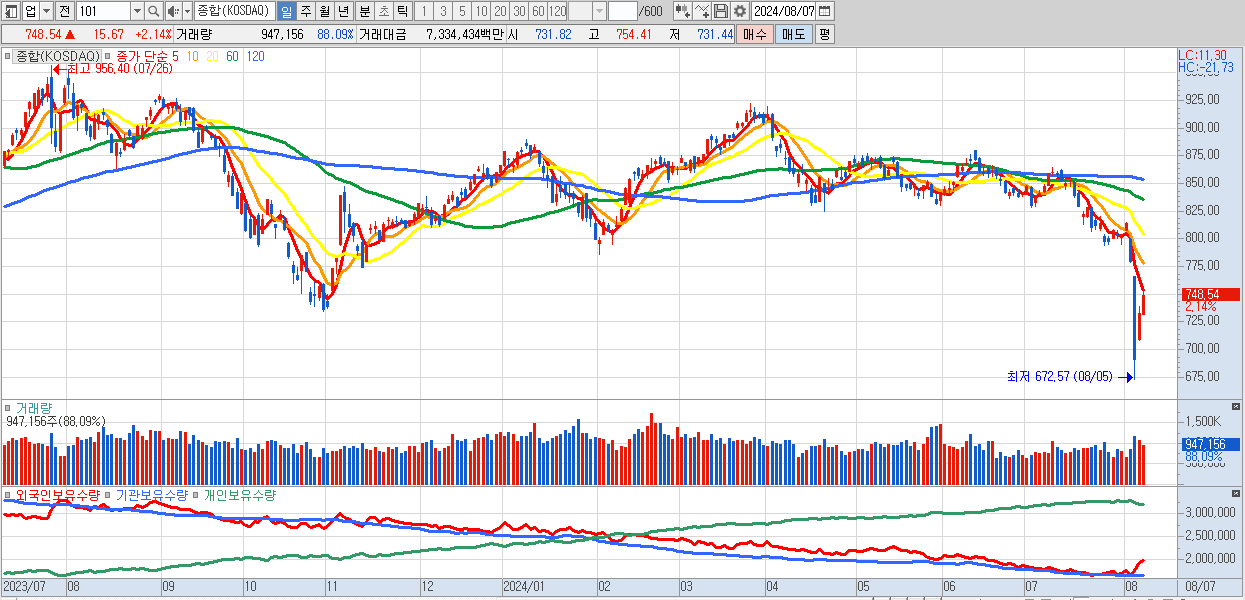This screenshot has width=1245, height=600.
Task: Click the candlestick chart settings icon
Action: coord(682,11)
